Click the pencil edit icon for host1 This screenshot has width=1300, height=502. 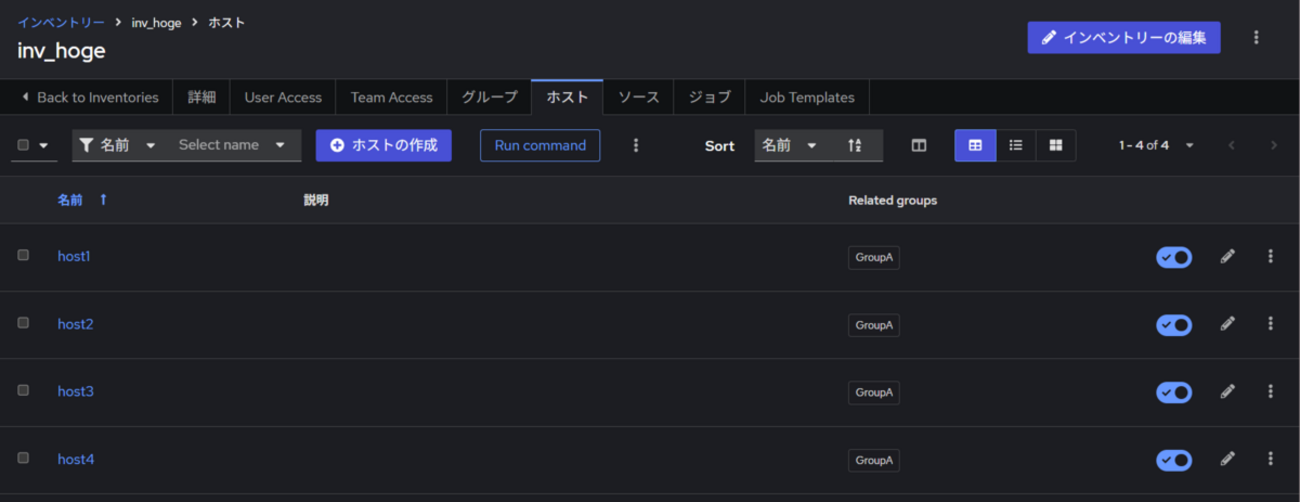click(x=1227, y=256)
